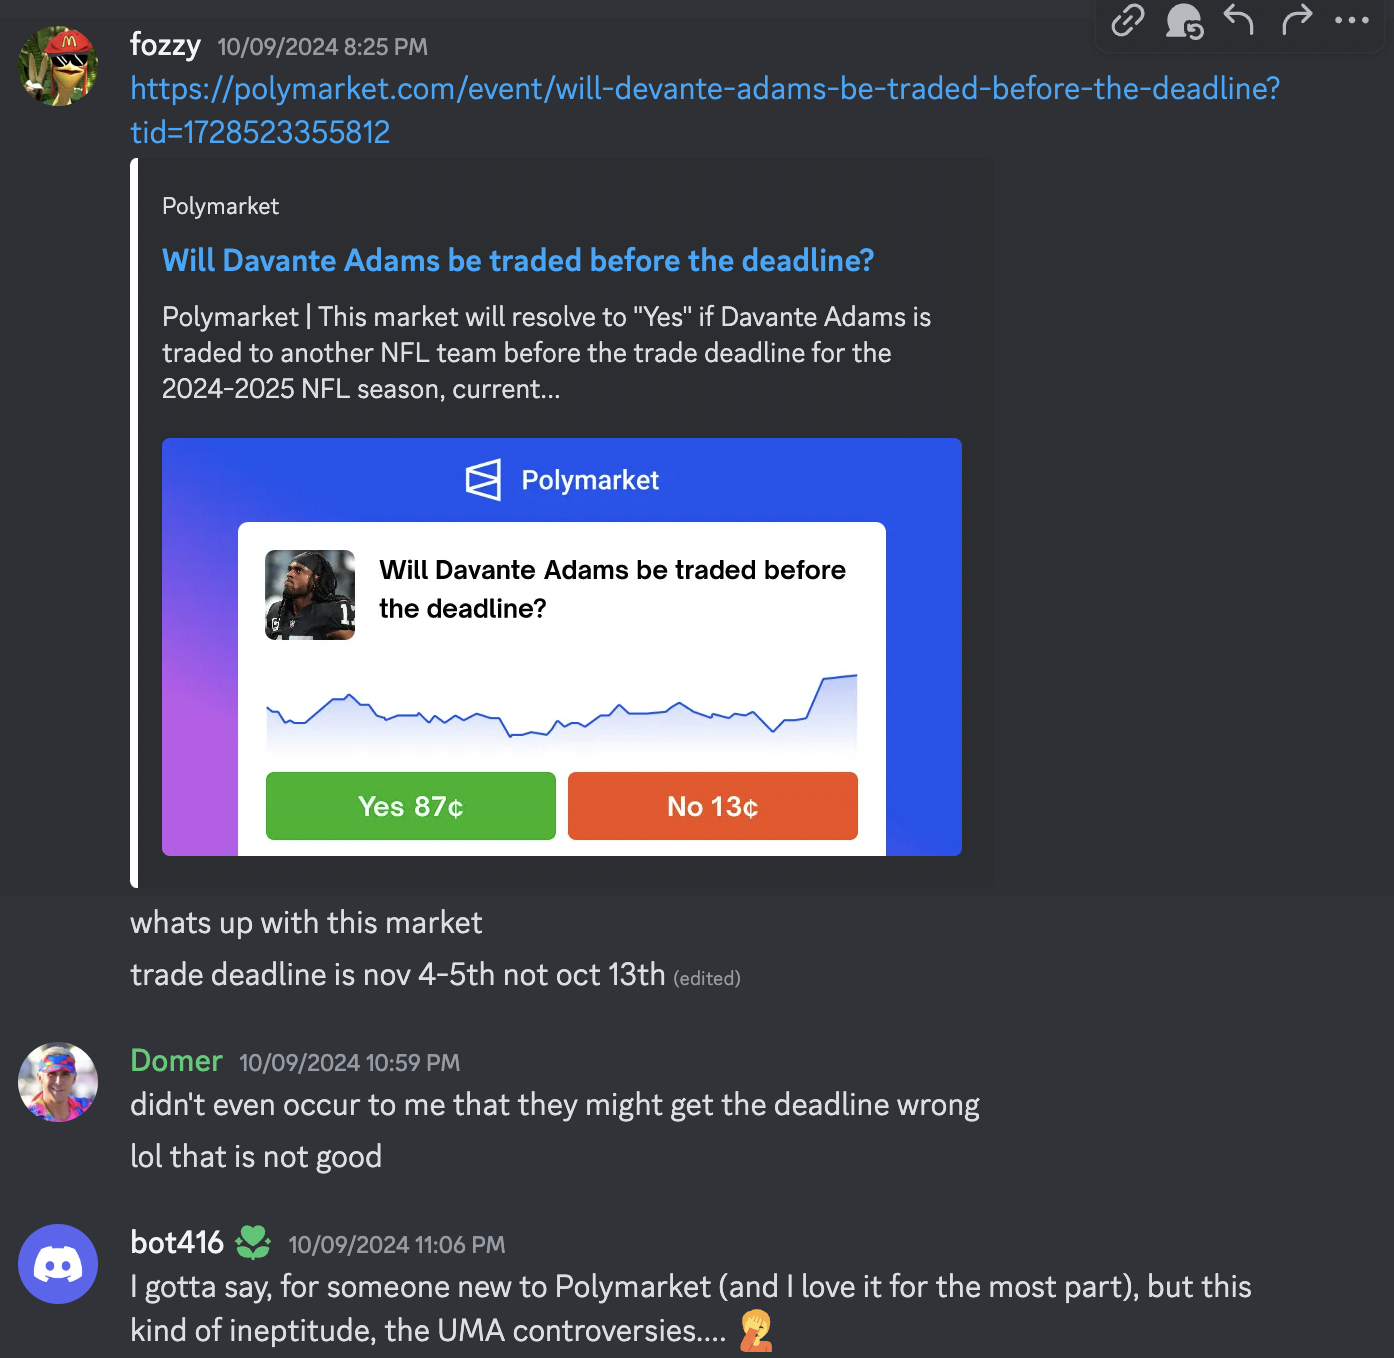
Task: Click the facepalm emoji in bot416's message
Action: [756, 1331]
